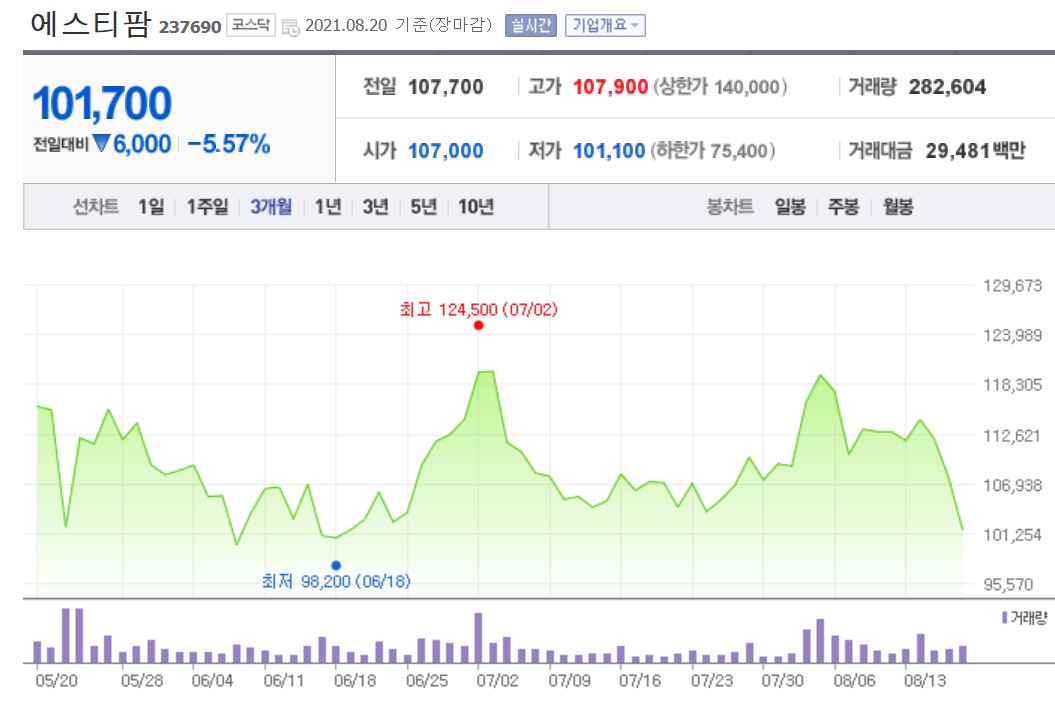Select the 3개월 line chart tab

(x=271, y=207)
